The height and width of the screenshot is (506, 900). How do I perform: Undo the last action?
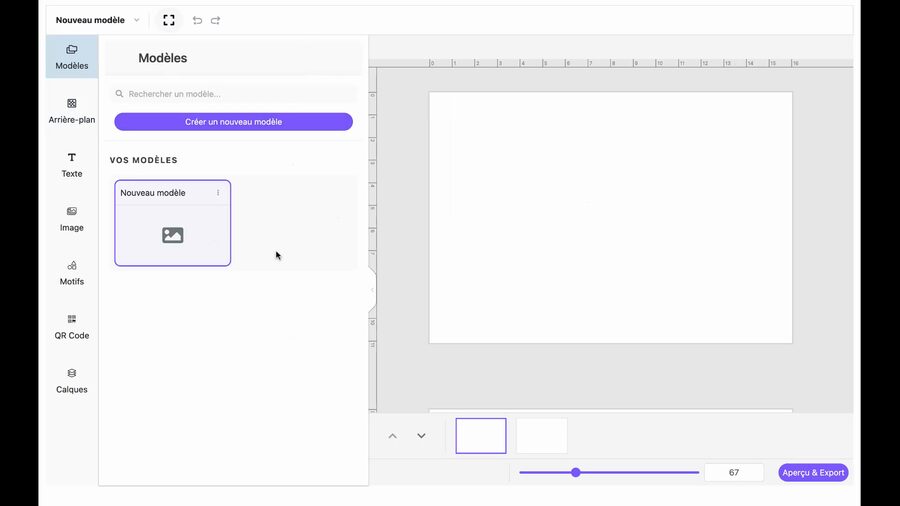coord(197,20)
